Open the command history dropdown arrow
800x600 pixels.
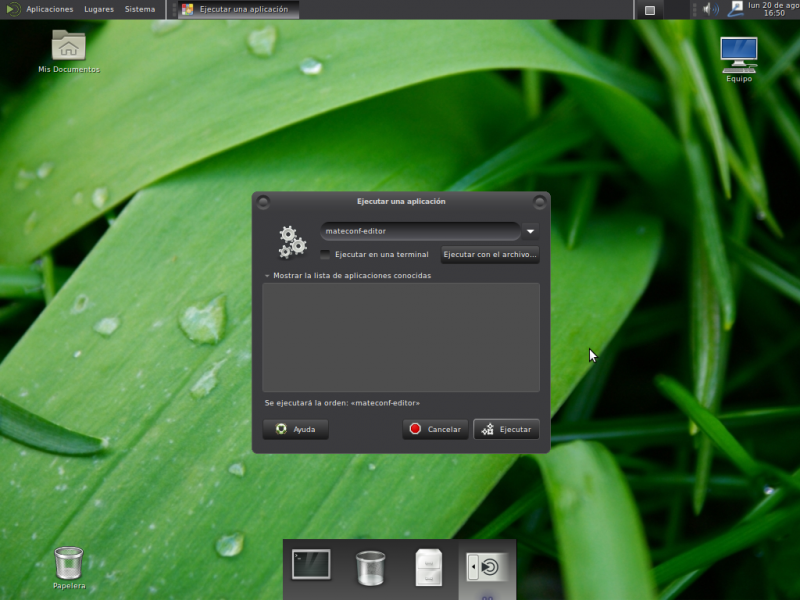point(530,231)
